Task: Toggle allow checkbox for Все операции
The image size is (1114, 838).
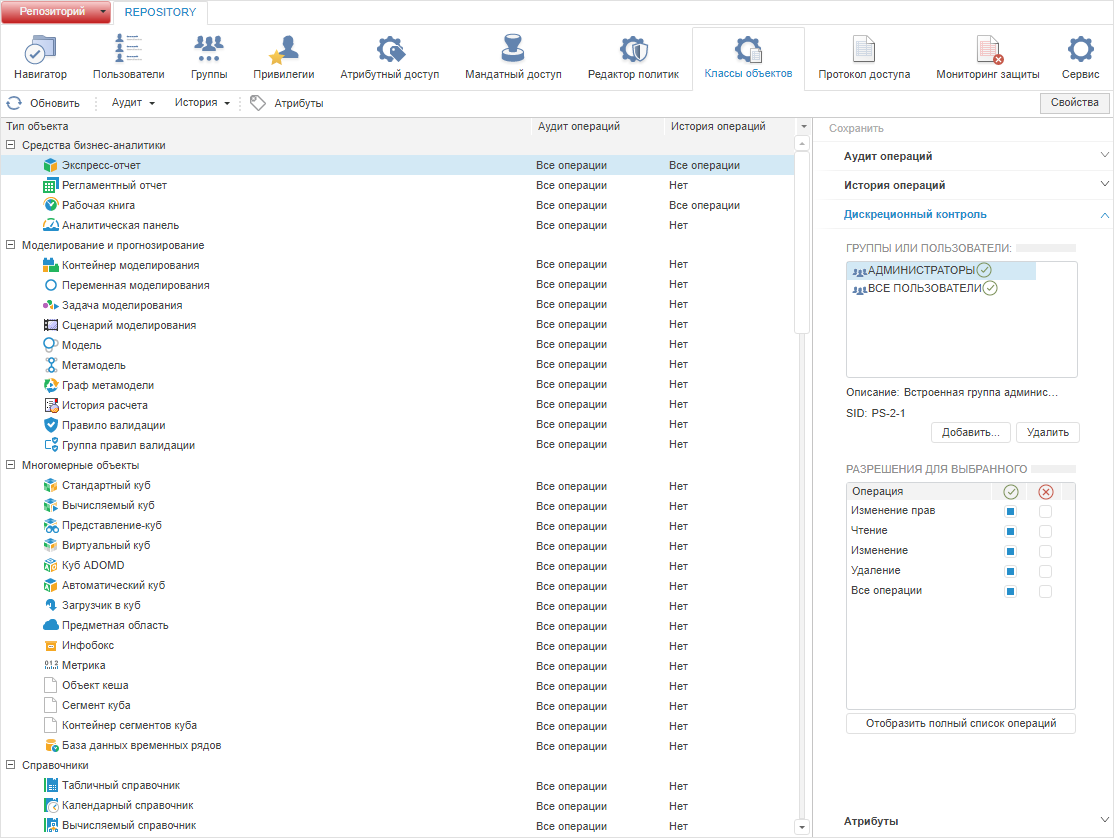Action: [1010, 591]
